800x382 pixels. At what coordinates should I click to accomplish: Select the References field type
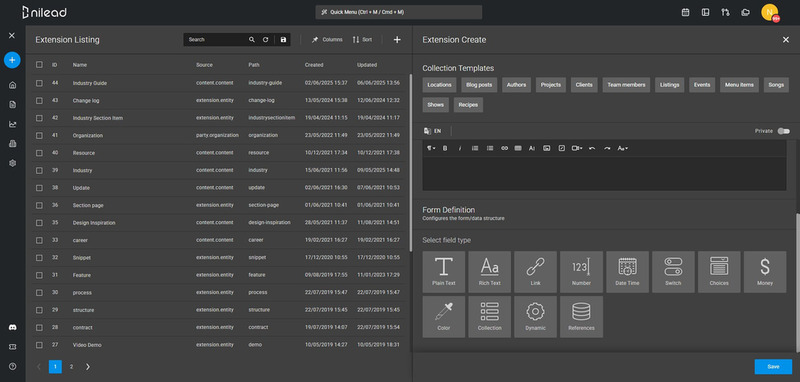[582, 317]
